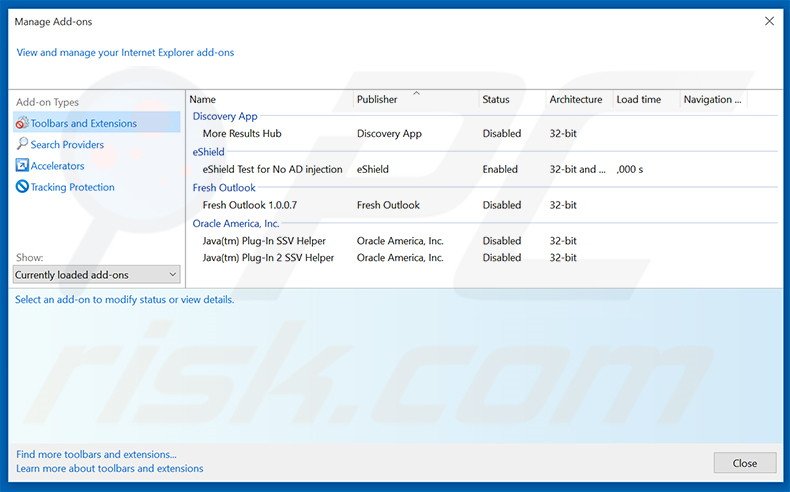Close the Manage Add-ons window with X
Image resolution: width=790 pixels, height=492 pixels.
(769, 21)
